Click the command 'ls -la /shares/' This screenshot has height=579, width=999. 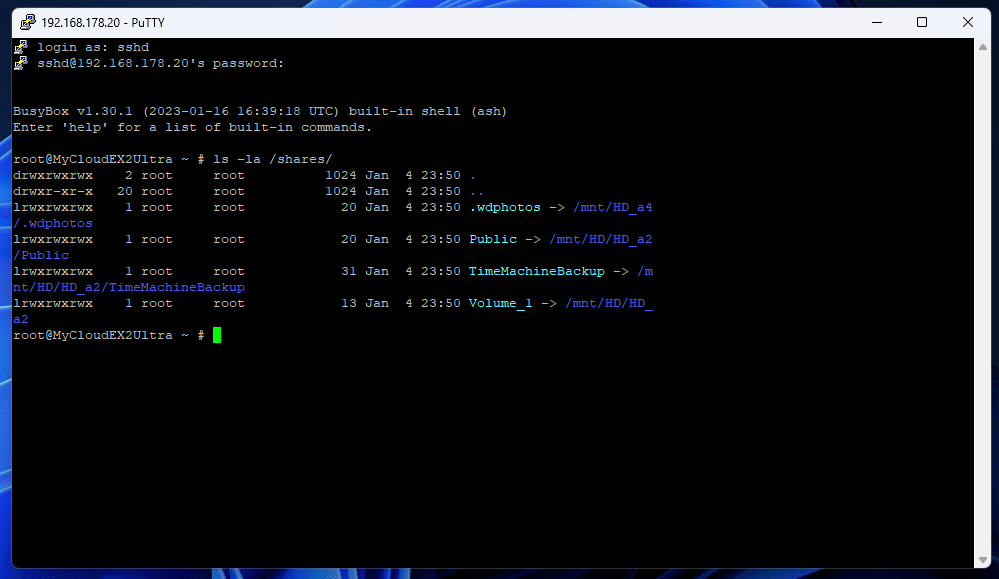point(273,159)
